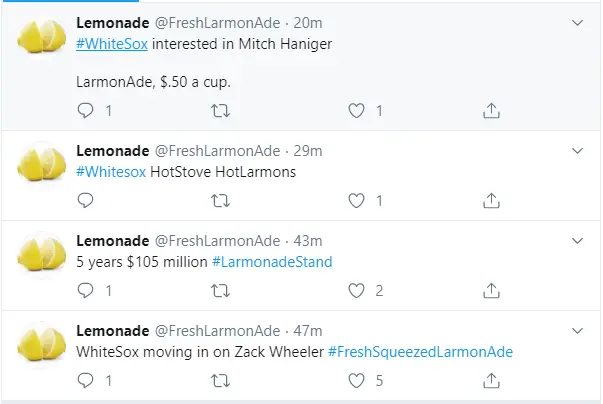
Task: Like the Mitch Haniger tweet
Action: tap(355, 110)
